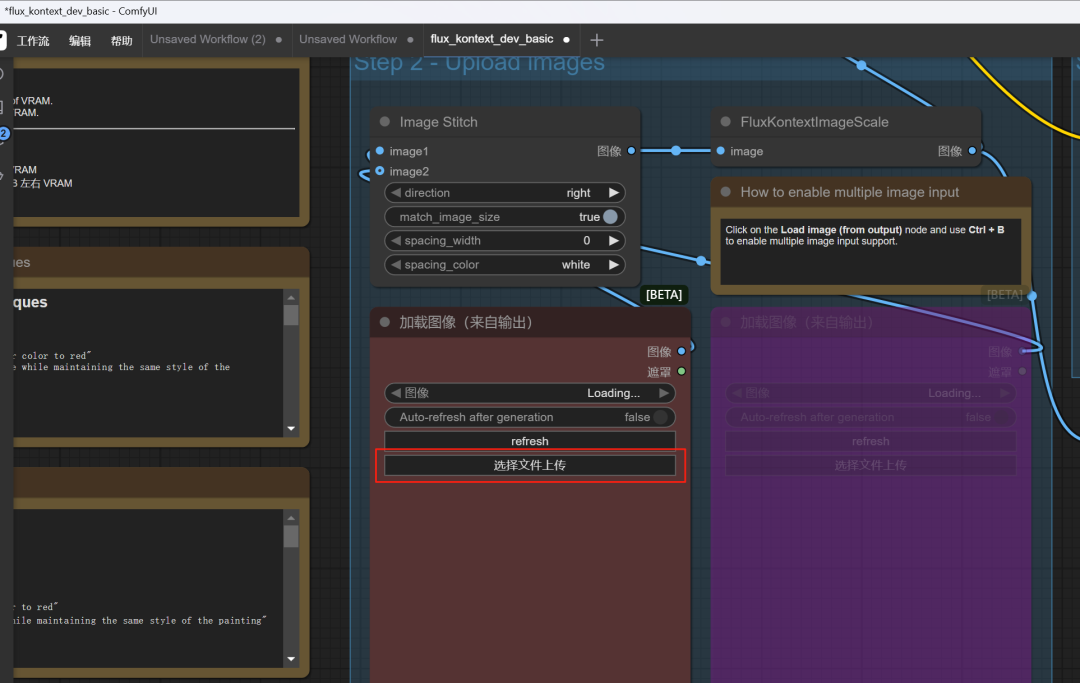The height and width of the screenshot is (683, 1080).
Task: Select previous 图像 file with left arrow
Action: pos(395,392)
